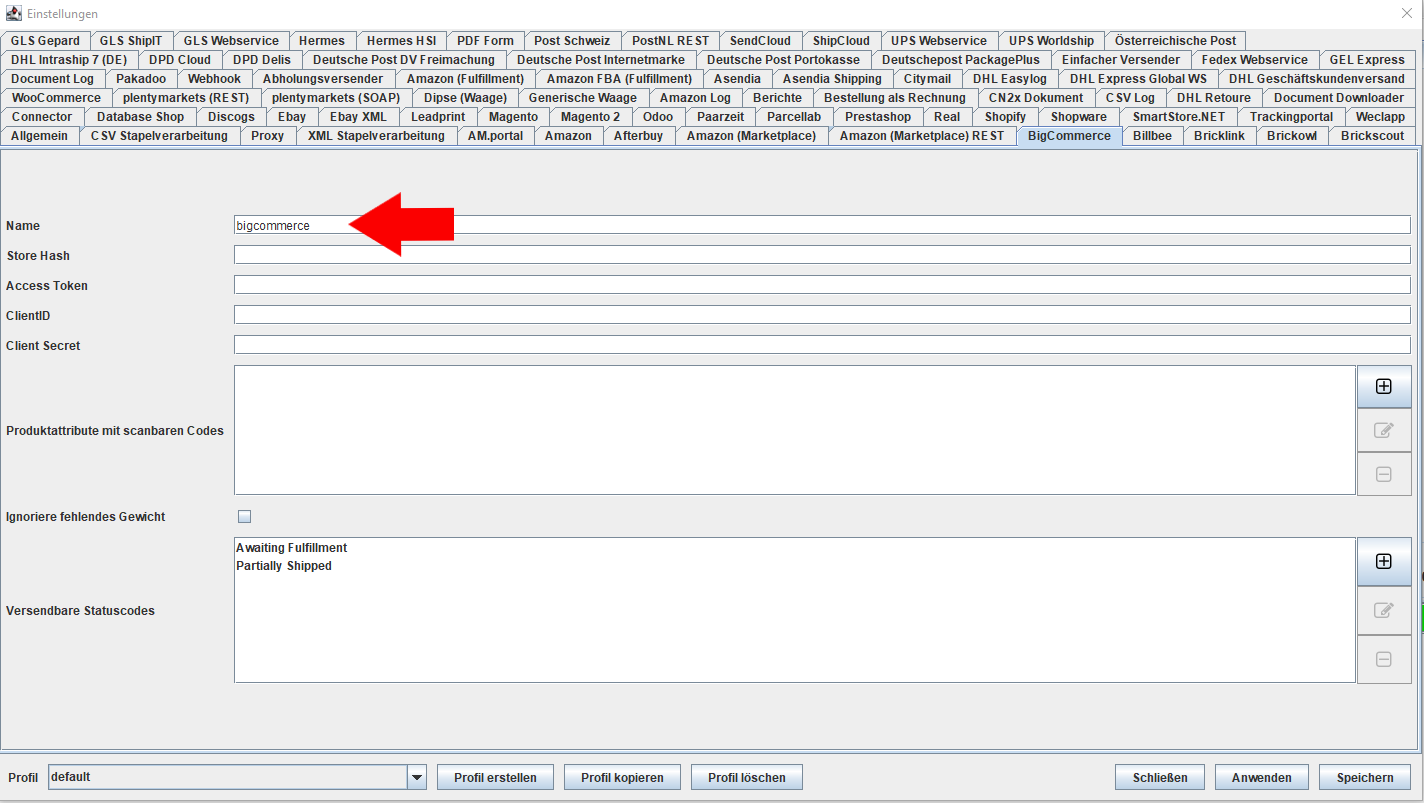Open the Document Downloader tab
1424x803 pixels.
pos(1339,98)
